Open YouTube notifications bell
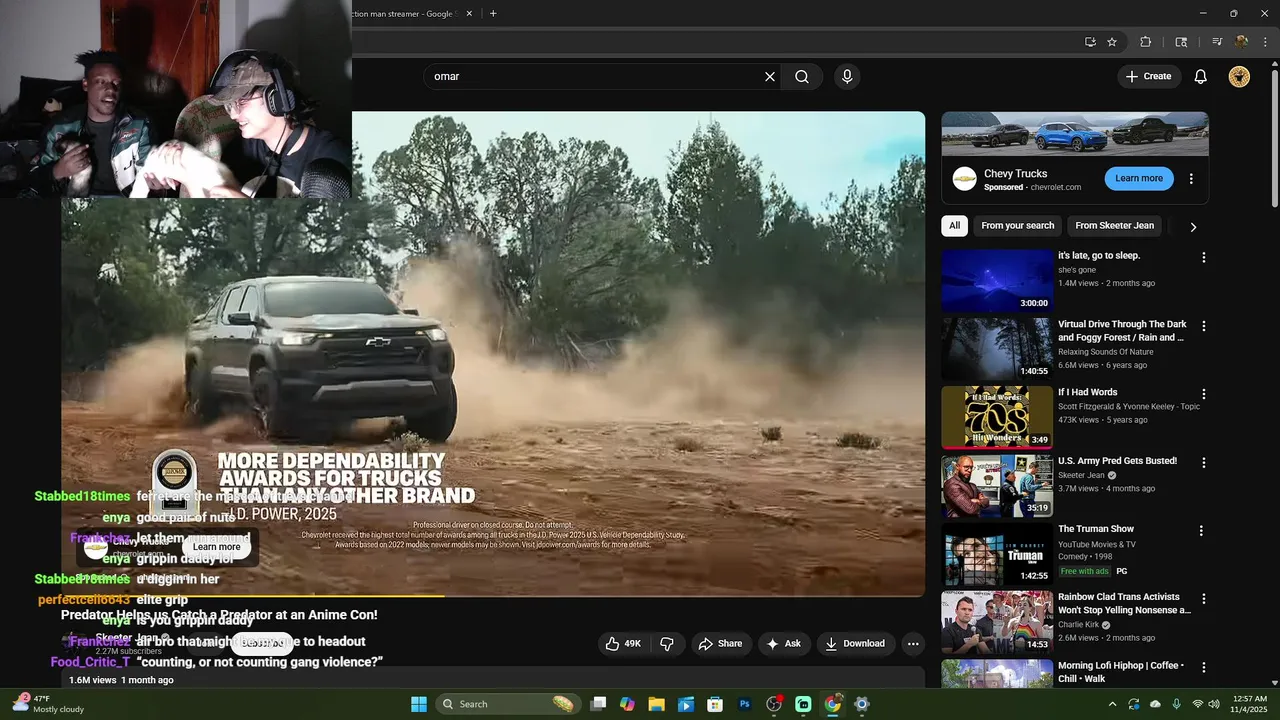Image resolution: width=1280 pixels, height=720 pixels. (1201, 76)
